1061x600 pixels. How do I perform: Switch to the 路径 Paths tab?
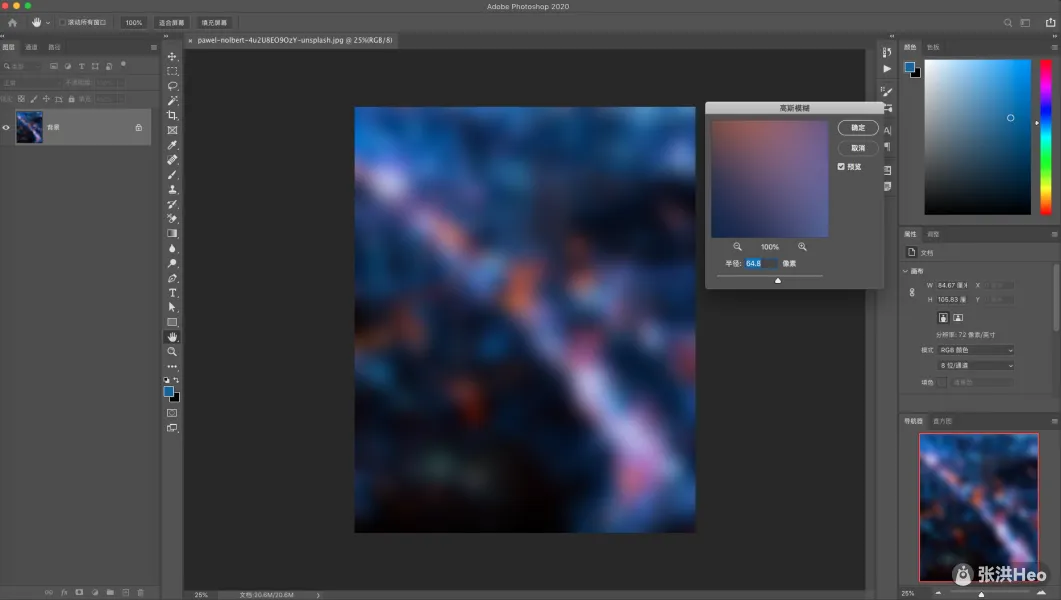point(54,47)
